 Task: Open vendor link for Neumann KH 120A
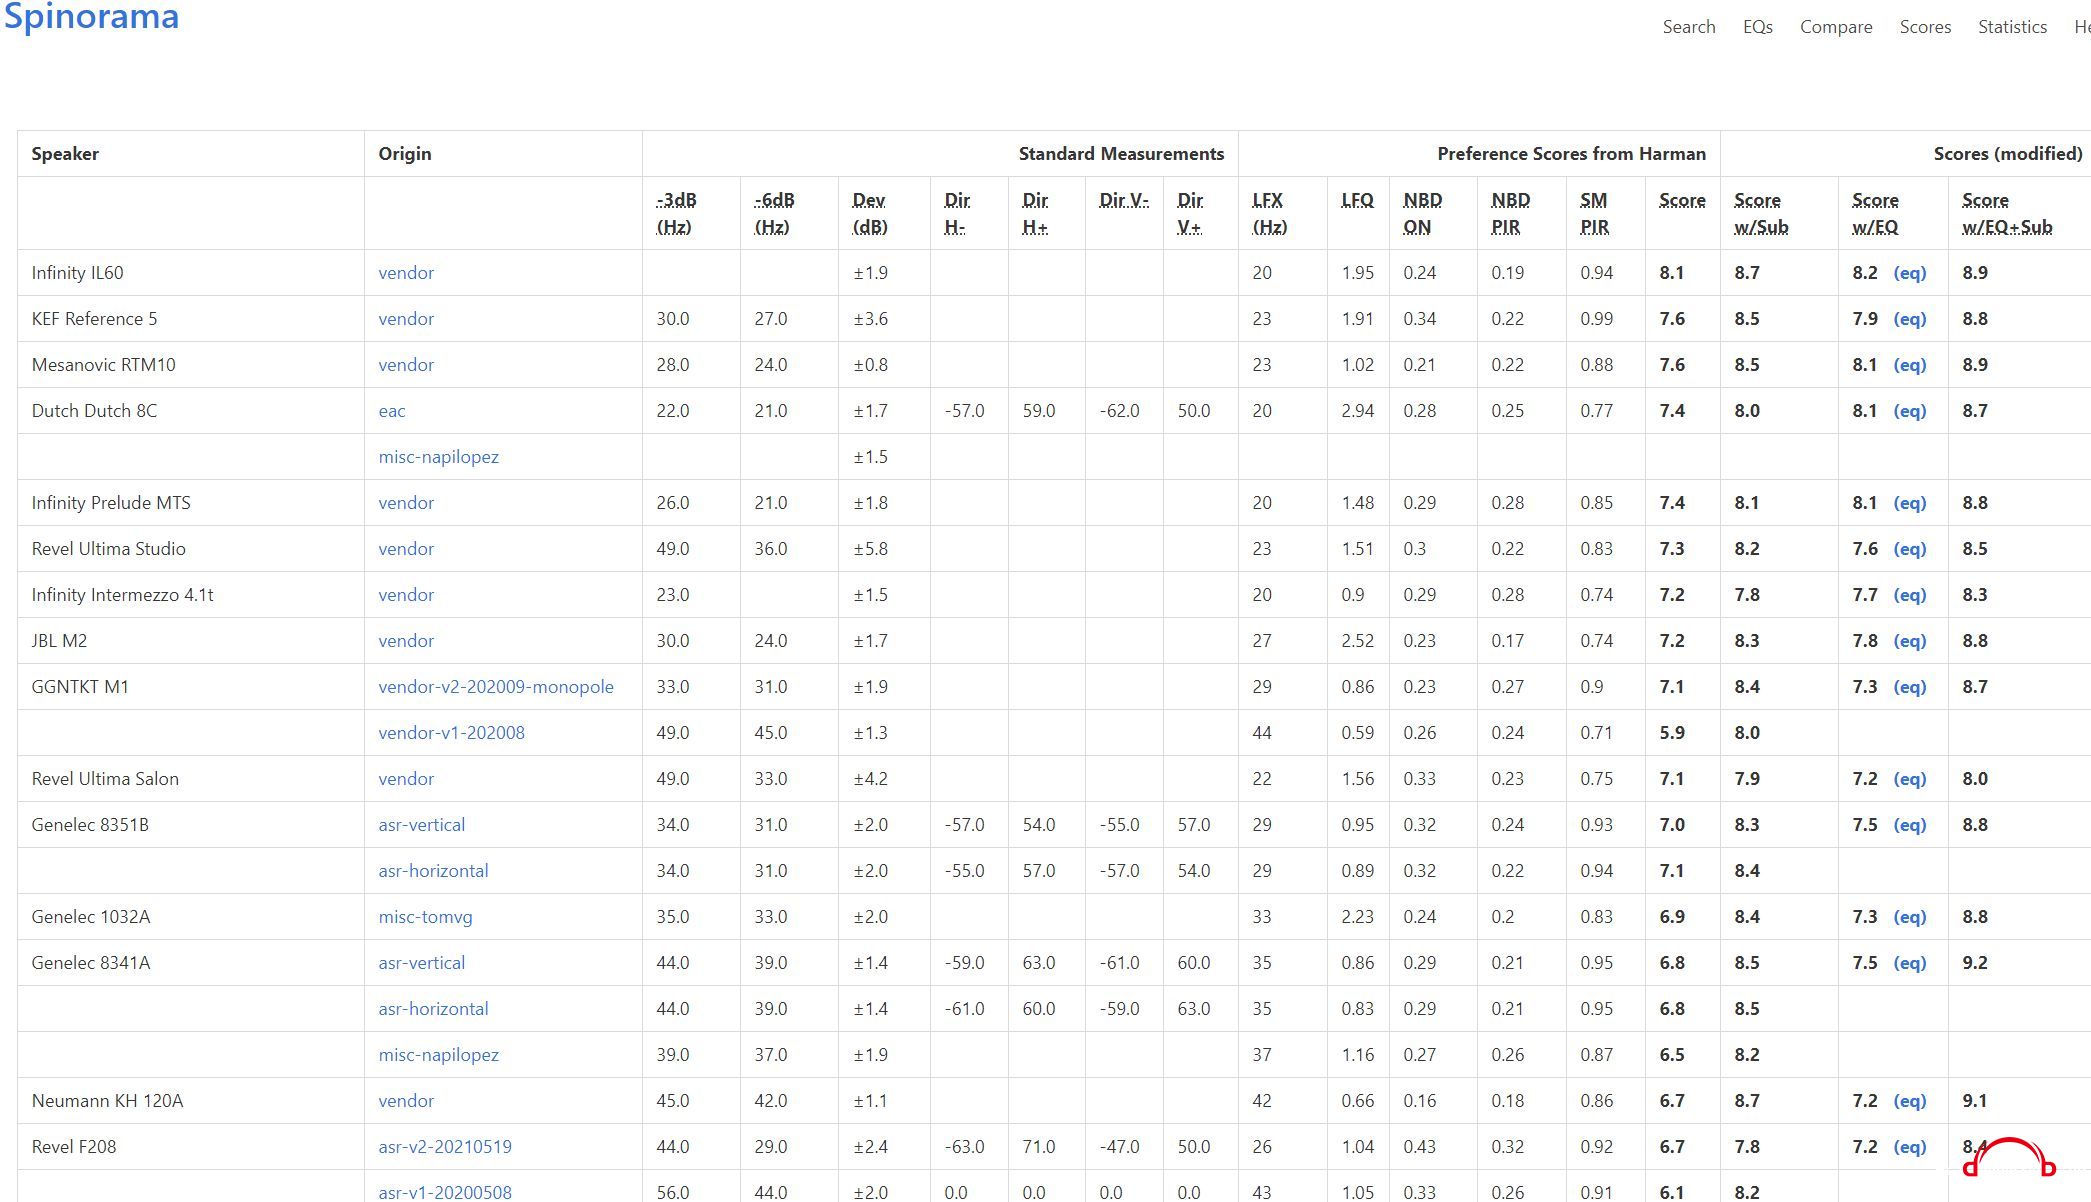pos(406,1101)
